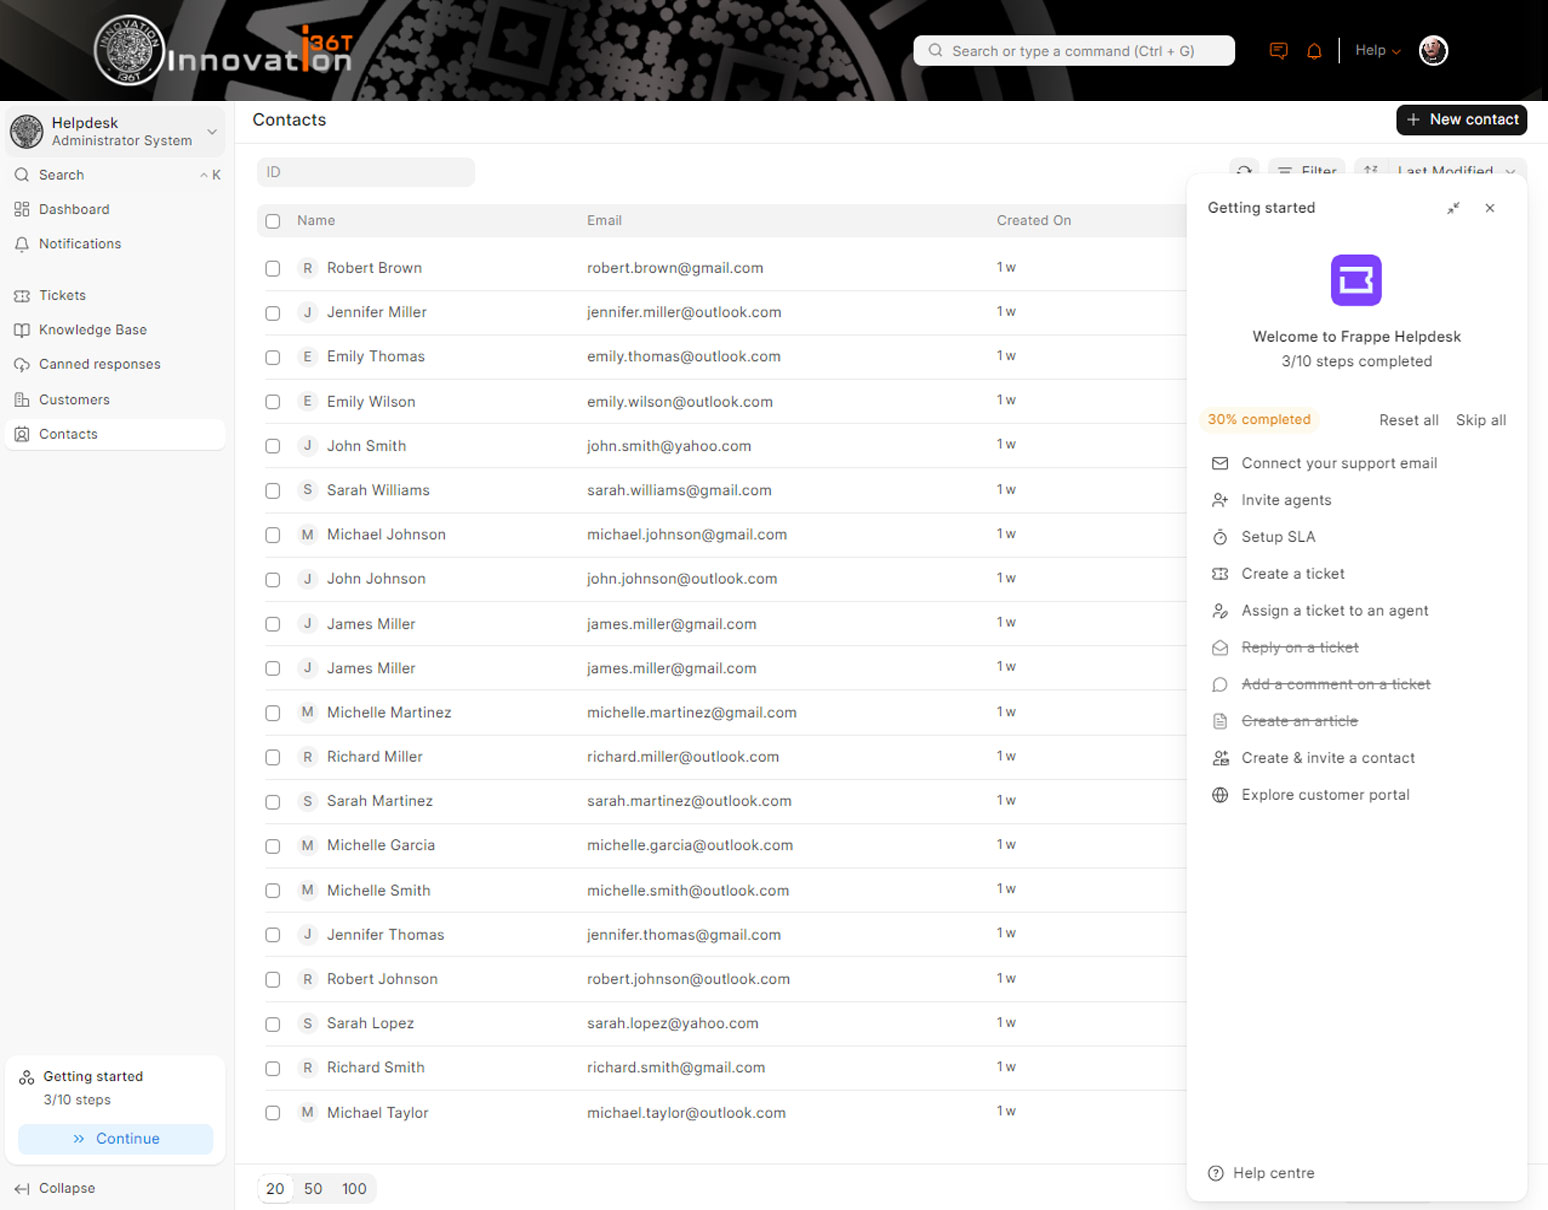Select the Robert Brown checkbox
Image resolution: width=1548 pixels, height=1210 pixels.
pyautogui.click(x=273, y=268)
